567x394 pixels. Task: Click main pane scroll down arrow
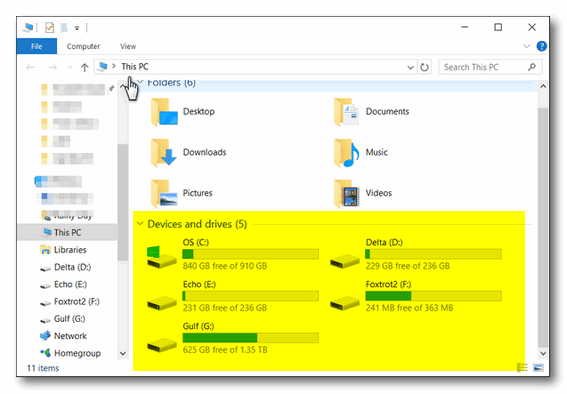tap(543, 354)
